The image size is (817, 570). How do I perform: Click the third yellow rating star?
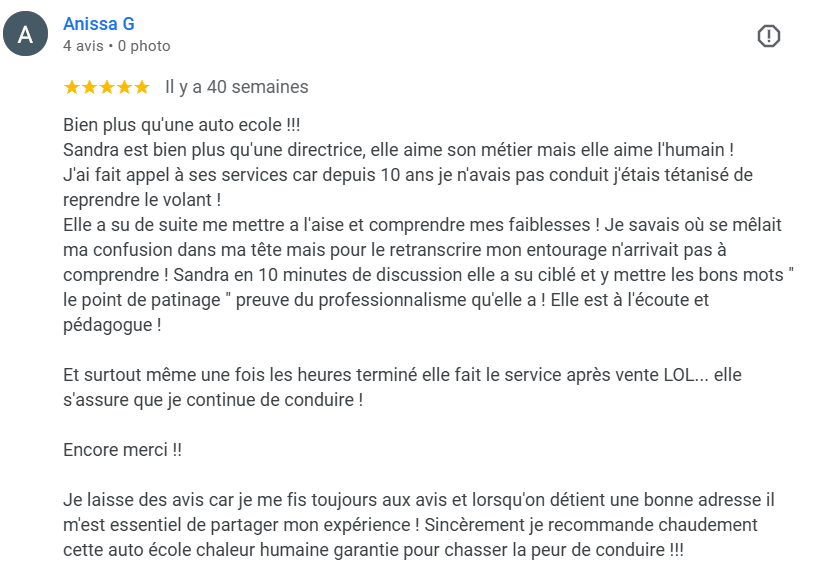(x=106, y=87)
